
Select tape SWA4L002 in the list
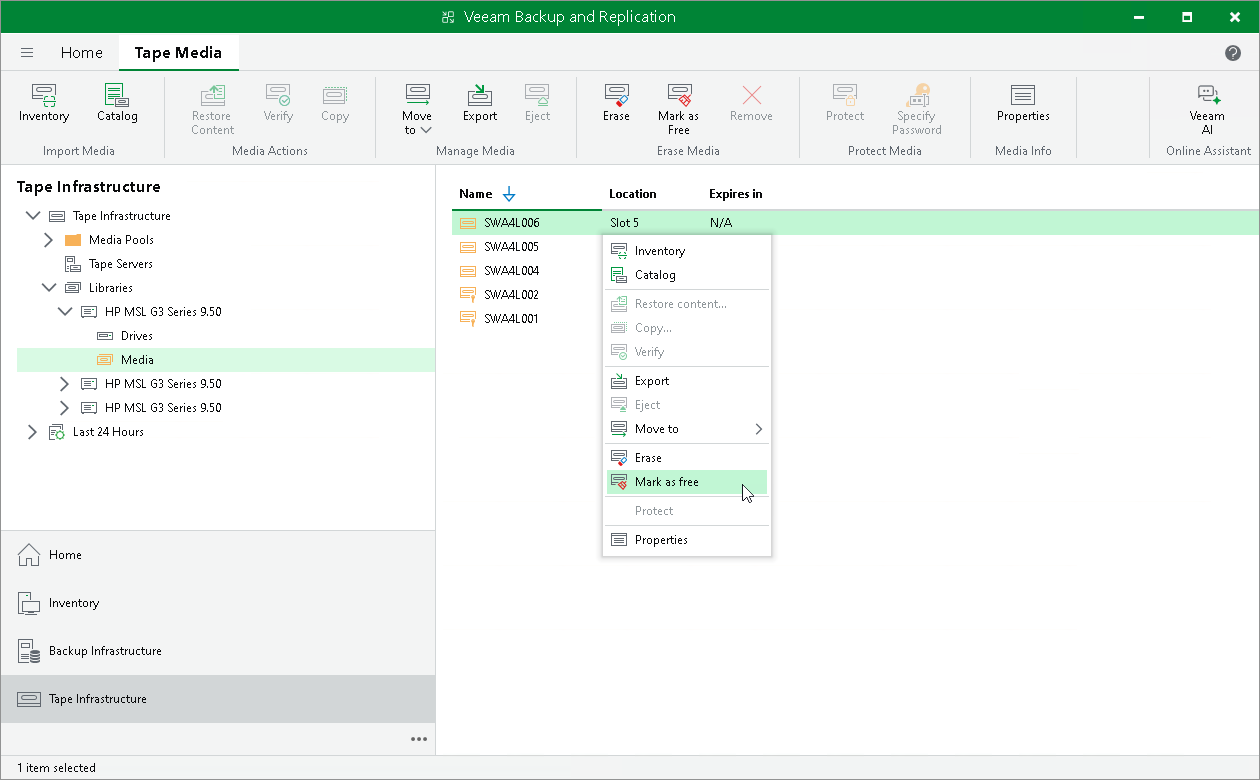[x=511, y=295]
